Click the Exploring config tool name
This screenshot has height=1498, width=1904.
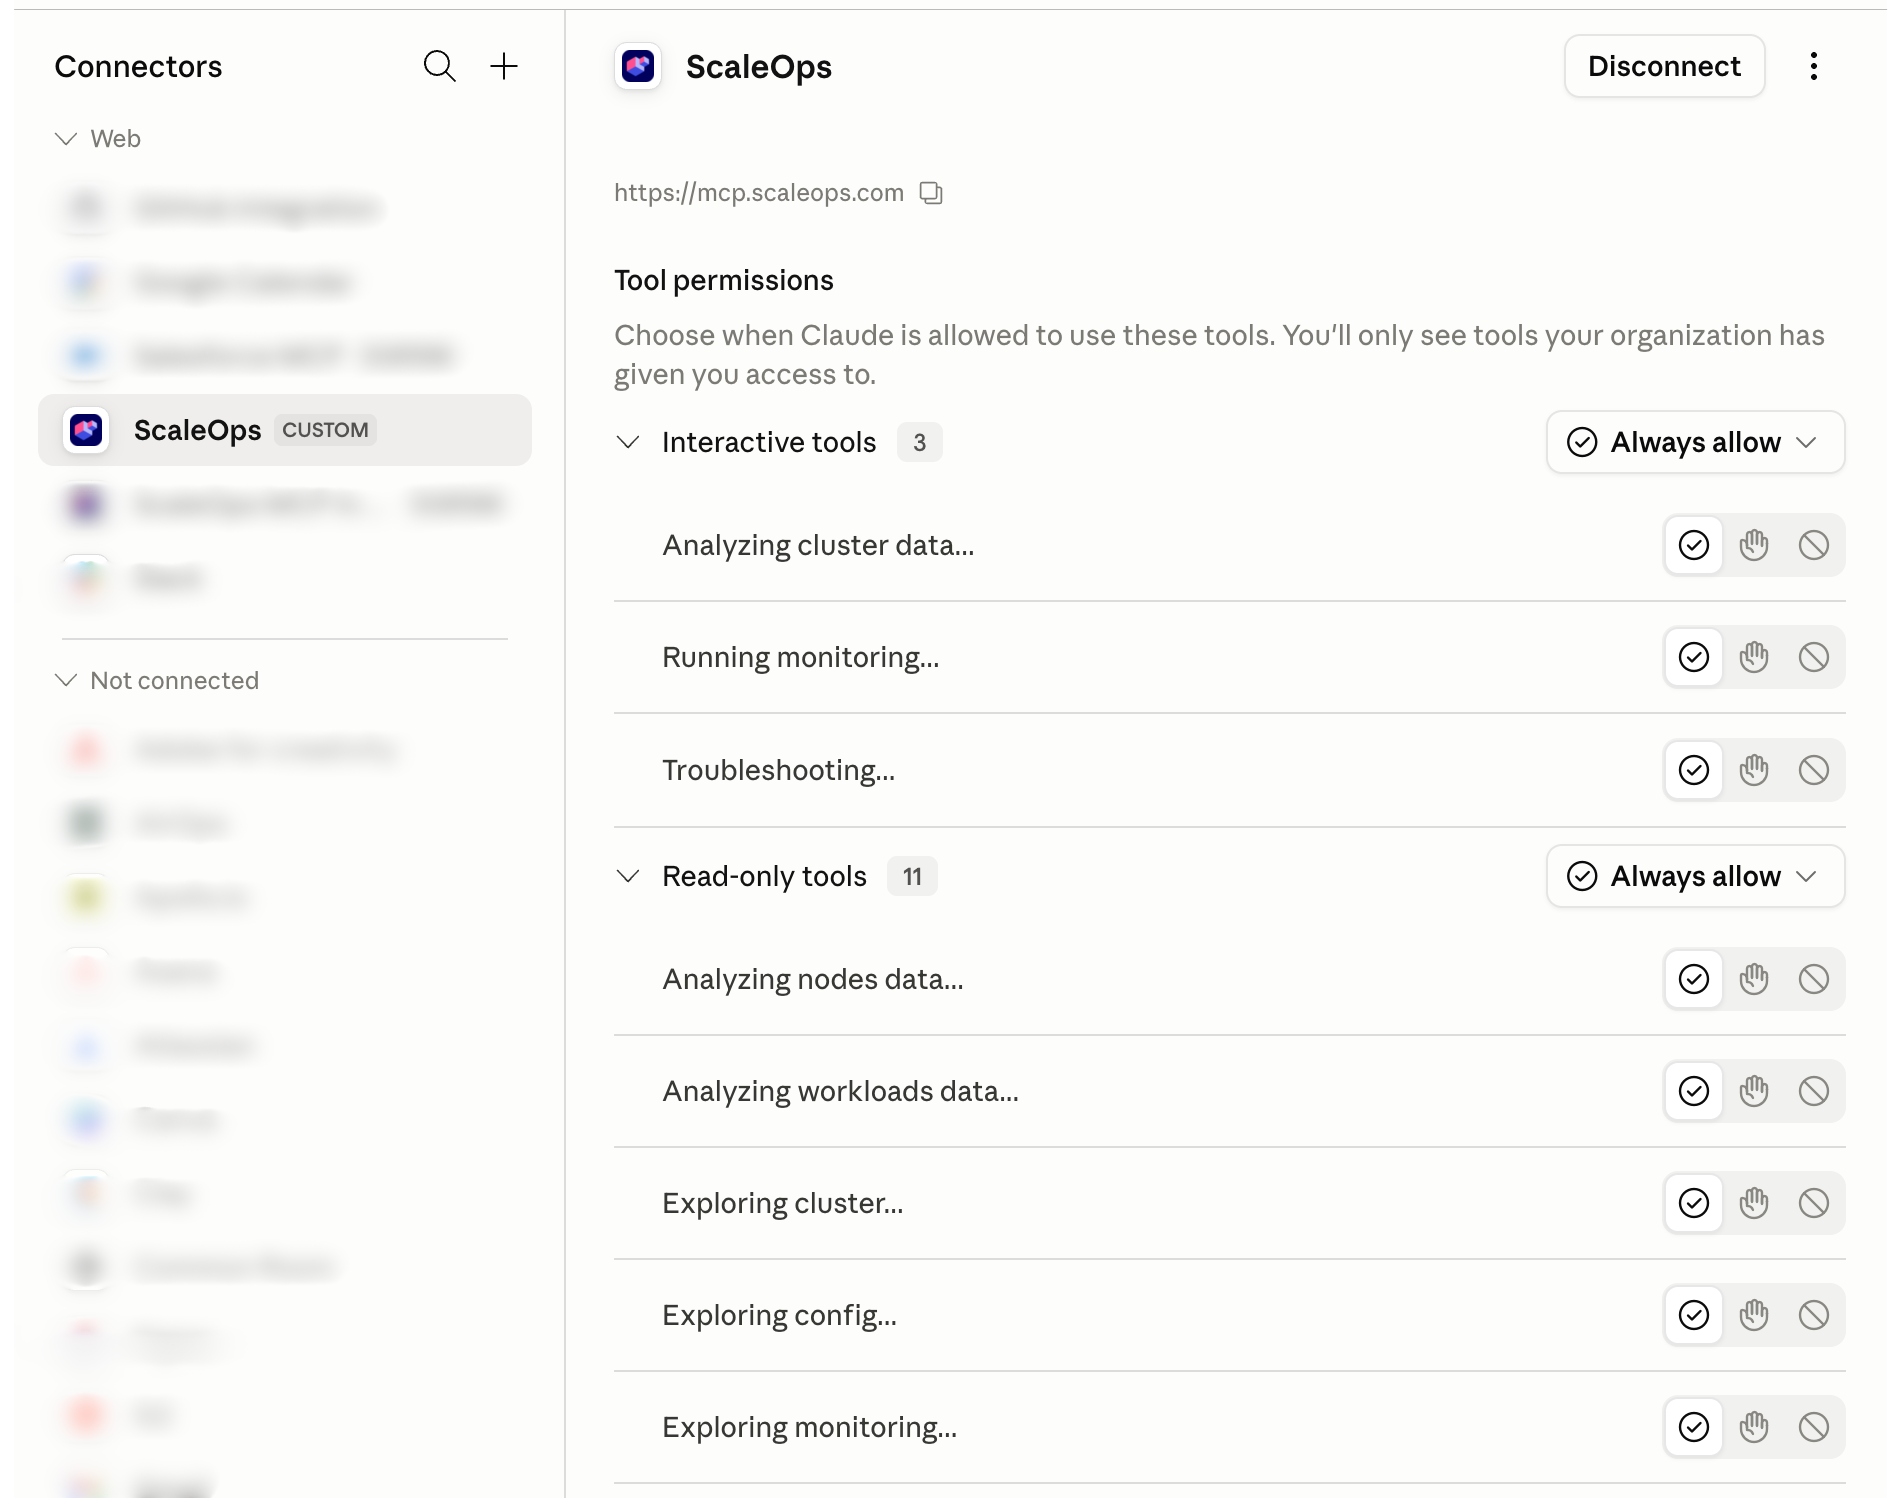(x=780, y=1315)
